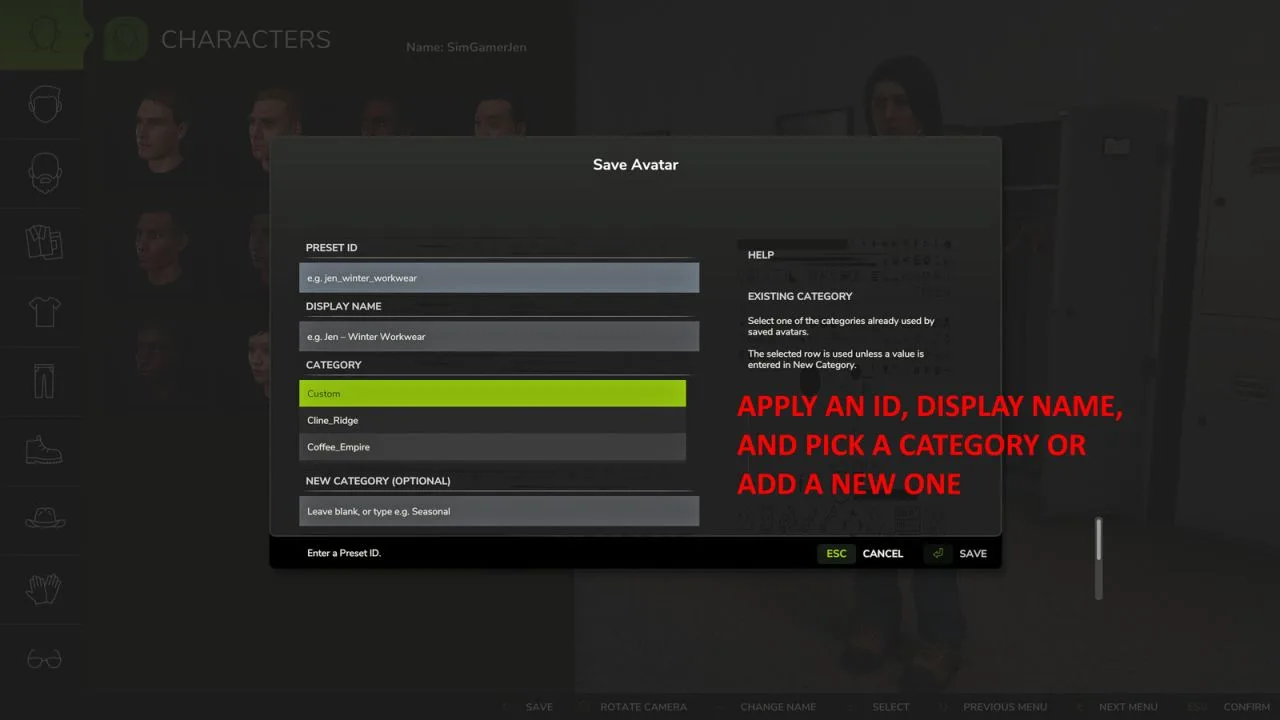
Task: Click the ESC key badge beside Cancel
Action: pos(837,553)
